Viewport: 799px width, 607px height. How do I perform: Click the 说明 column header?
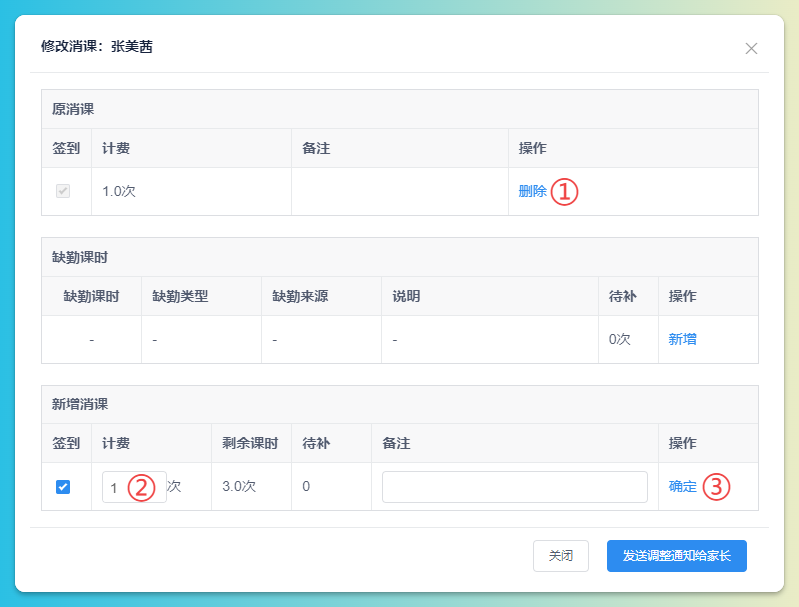(x=406, y=296)
